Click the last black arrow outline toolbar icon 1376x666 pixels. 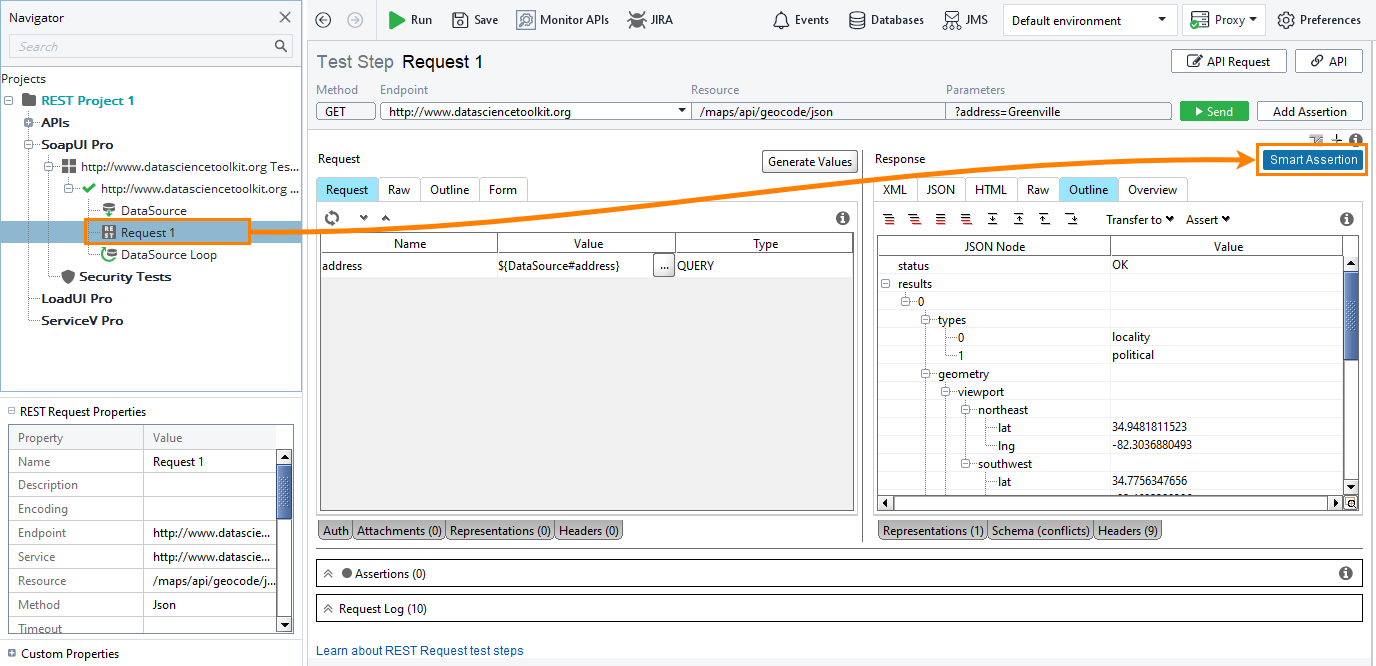point(1070,219)
